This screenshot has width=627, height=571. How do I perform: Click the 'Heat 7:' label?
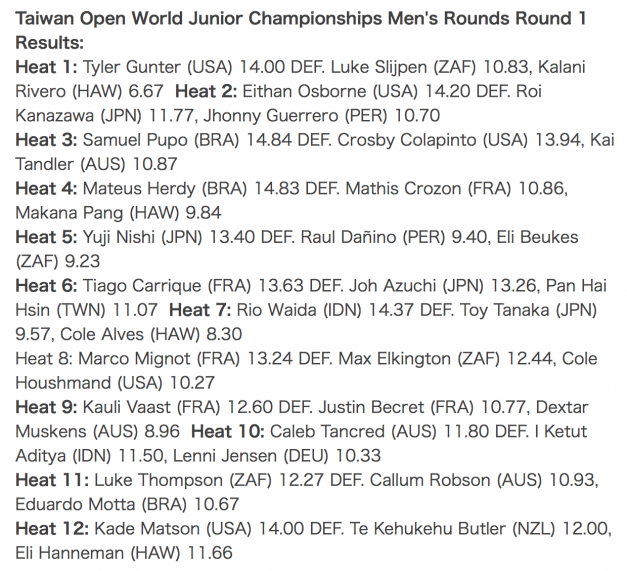tap(200, 310)
